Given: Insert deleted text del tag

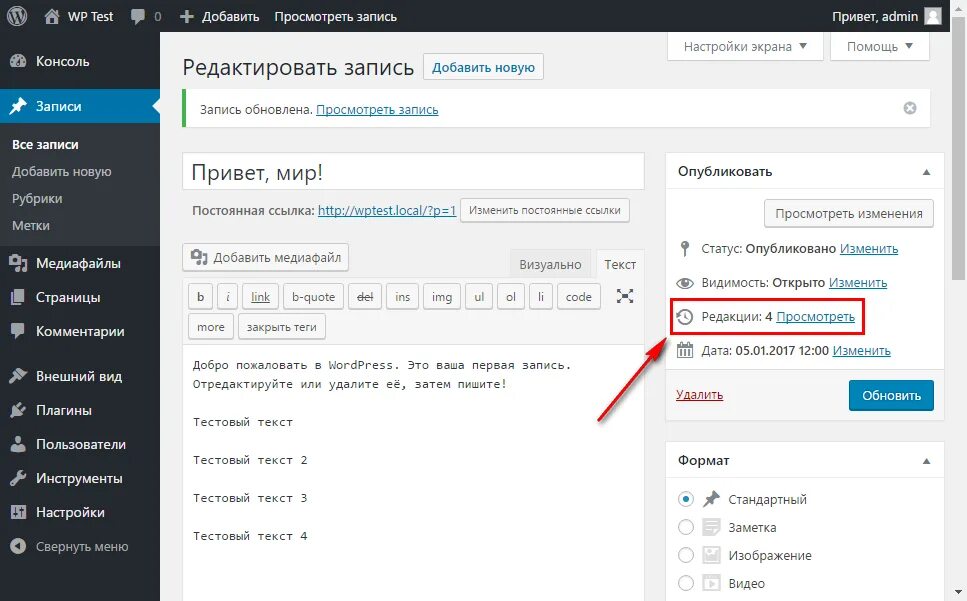Looking at the screenshot, I should pos(365,296).
